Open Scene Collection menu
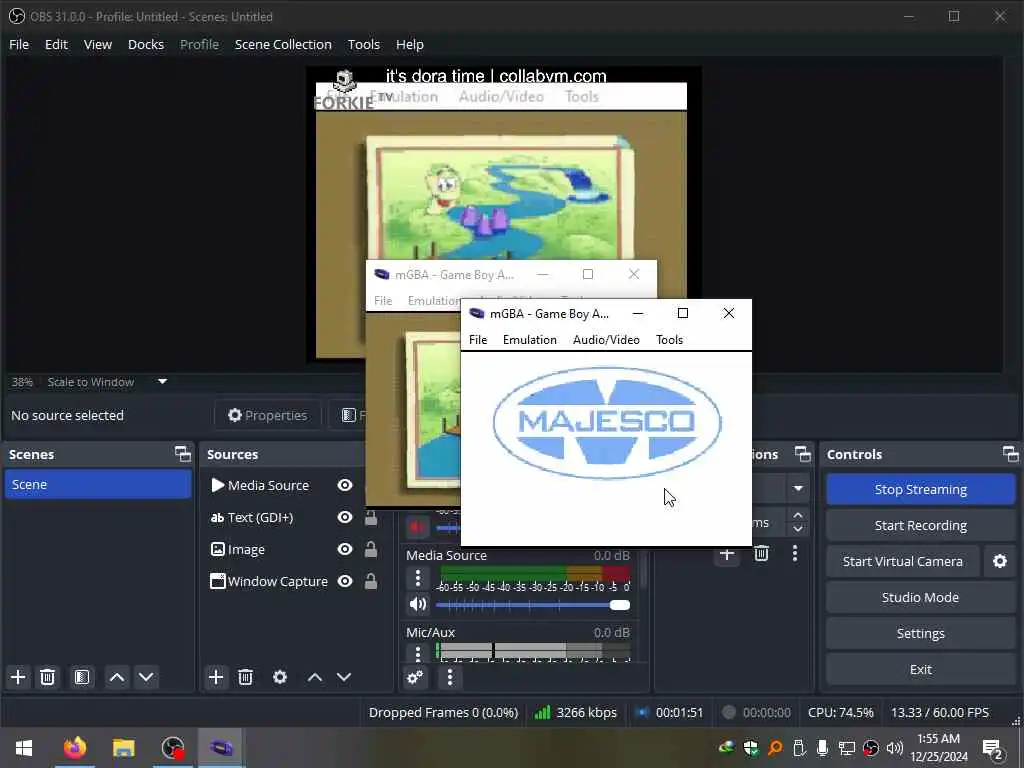 tap(283, 44)
